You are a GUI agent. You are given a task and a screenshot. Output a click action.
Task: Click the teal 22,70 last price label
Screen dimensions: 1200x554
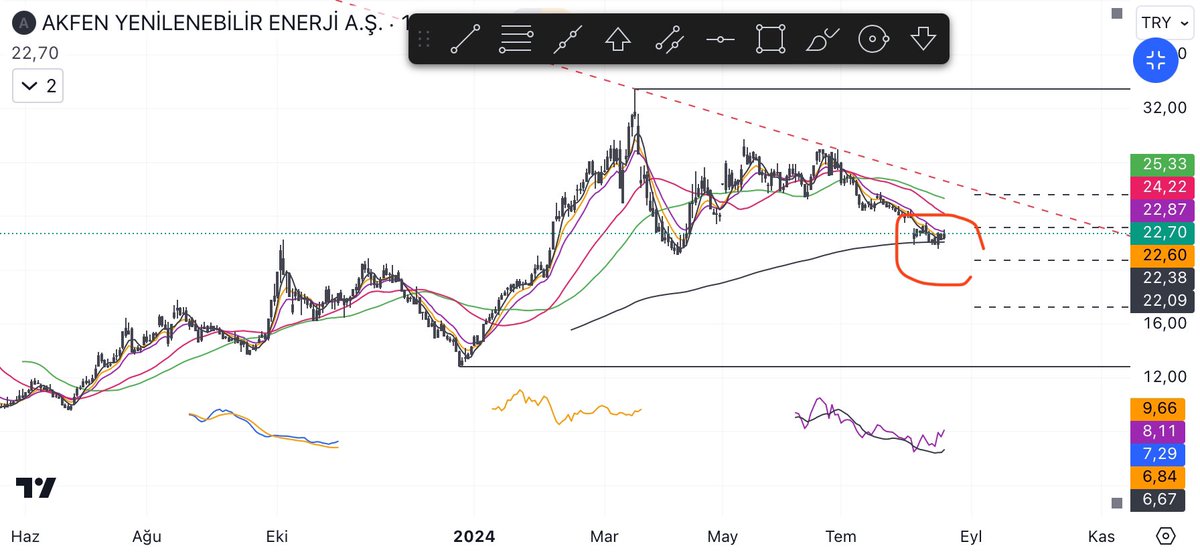(x=1161, y=233)
